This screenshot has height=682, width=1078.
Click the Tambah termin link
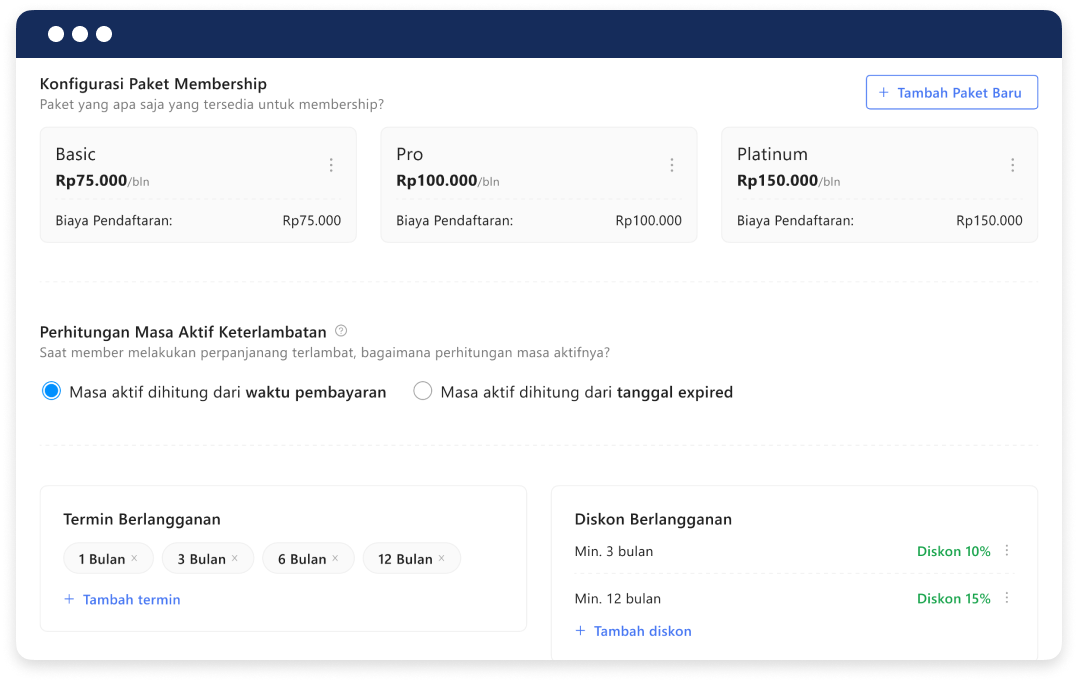point(122,600)
